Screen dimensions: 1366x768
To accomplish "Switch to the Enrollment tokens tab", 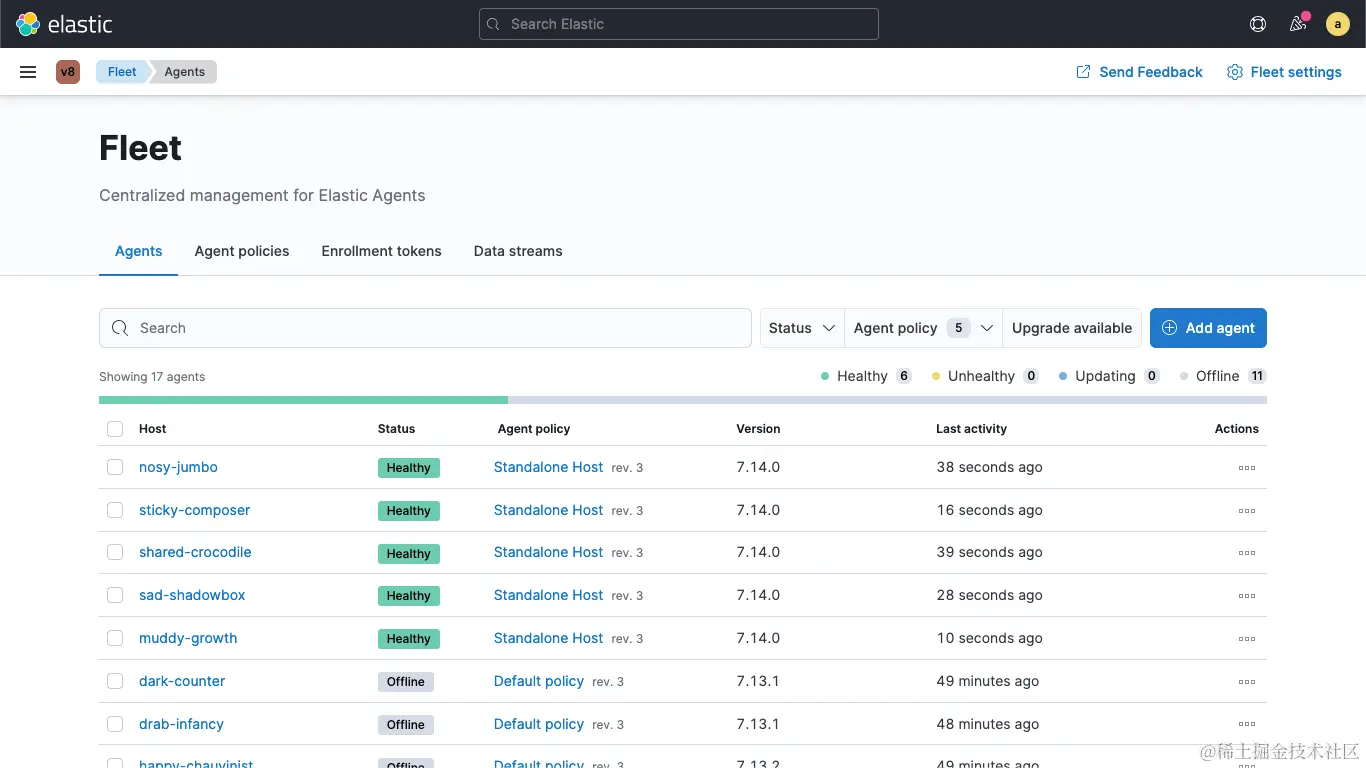I will 381,251.
